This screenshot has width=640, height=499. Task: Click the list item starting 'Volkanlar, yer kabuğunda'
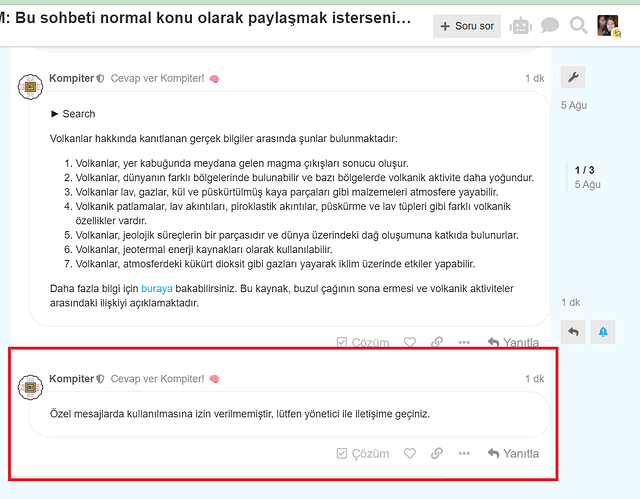pyautogui.click(x=242, y=164)
